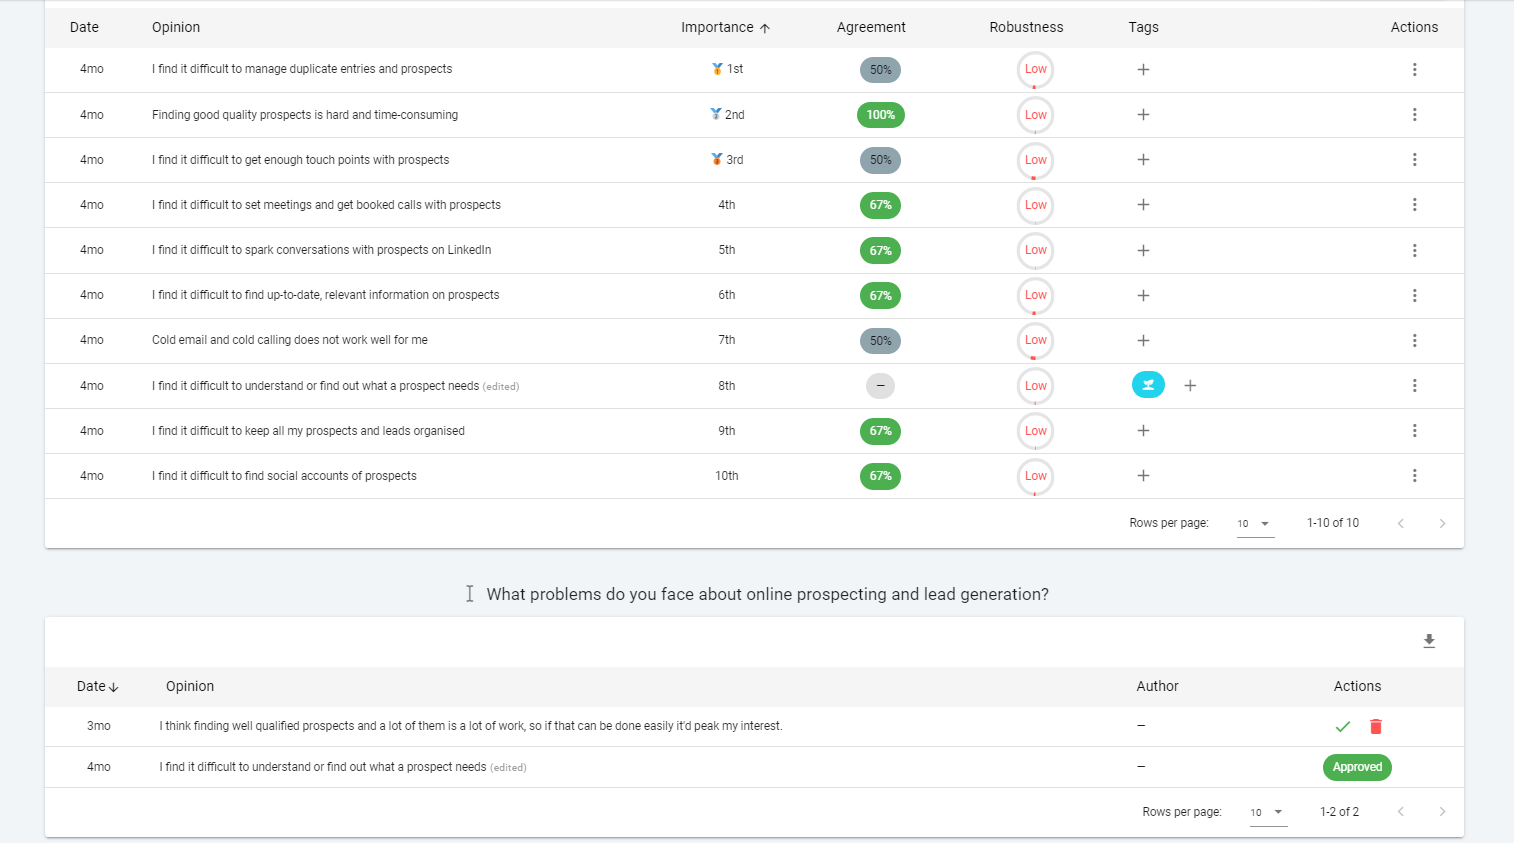The width and height of the screenshot is (1514, 843).
Task: Open actions menu for 'up-to-date, relevant information' opinion
Action: click(1414, 295)
